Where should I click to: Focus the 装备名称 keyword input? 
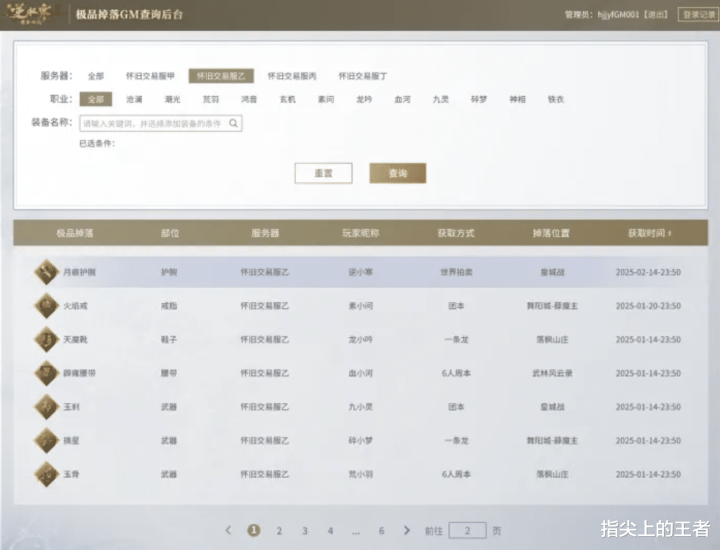pyautogui.click(x=161, y=123)
